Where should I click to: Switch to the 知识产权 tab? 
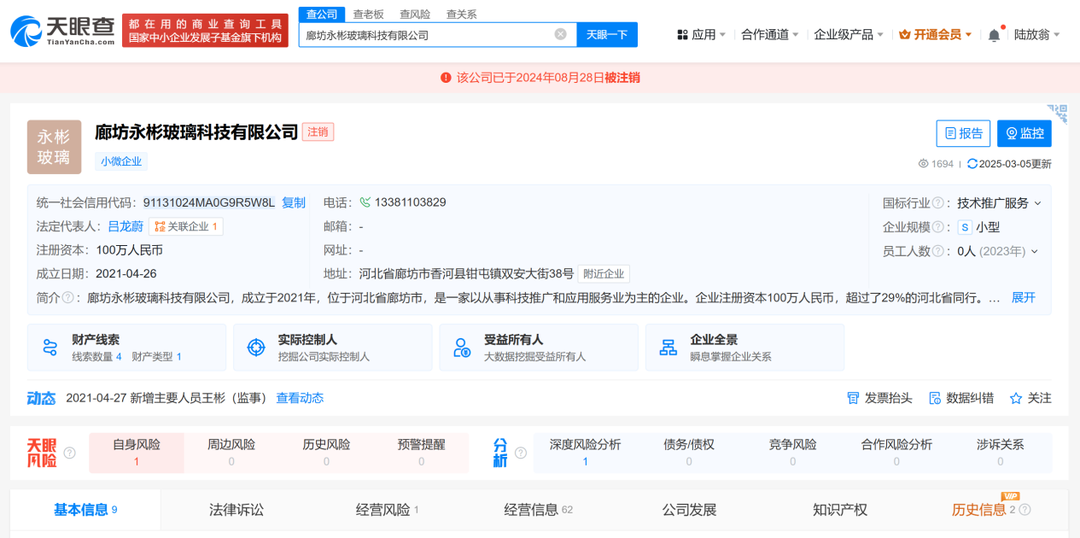840,510
